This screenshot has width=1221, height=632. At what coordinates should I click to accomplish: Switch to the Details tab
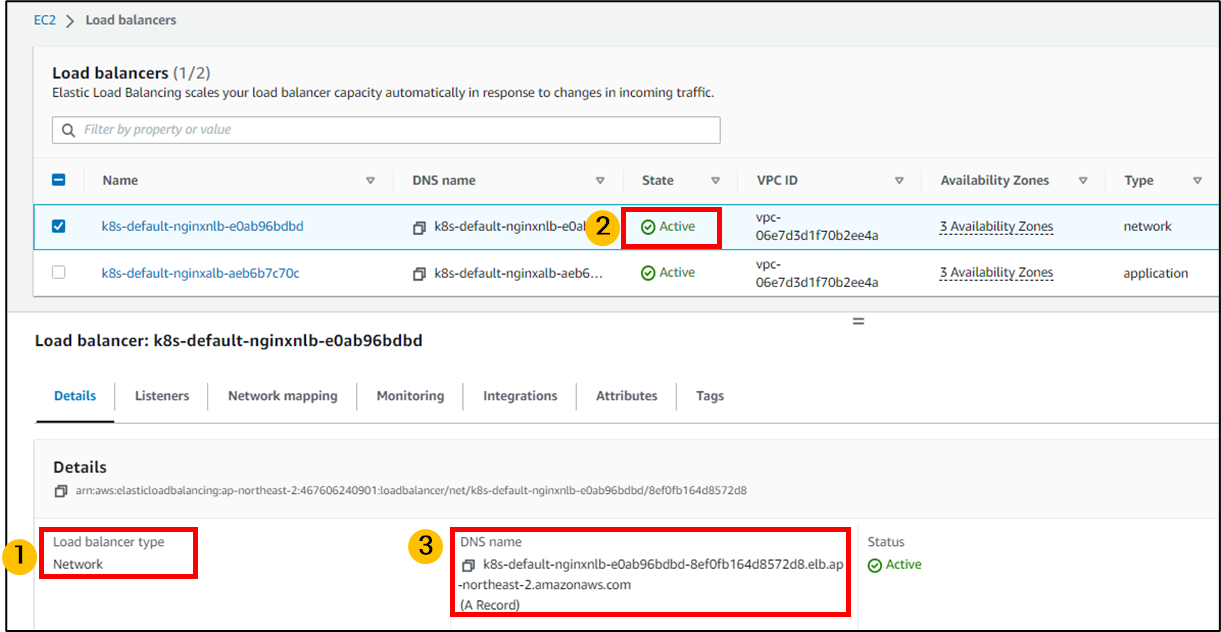pyautogui.click(x=75, y=396)
